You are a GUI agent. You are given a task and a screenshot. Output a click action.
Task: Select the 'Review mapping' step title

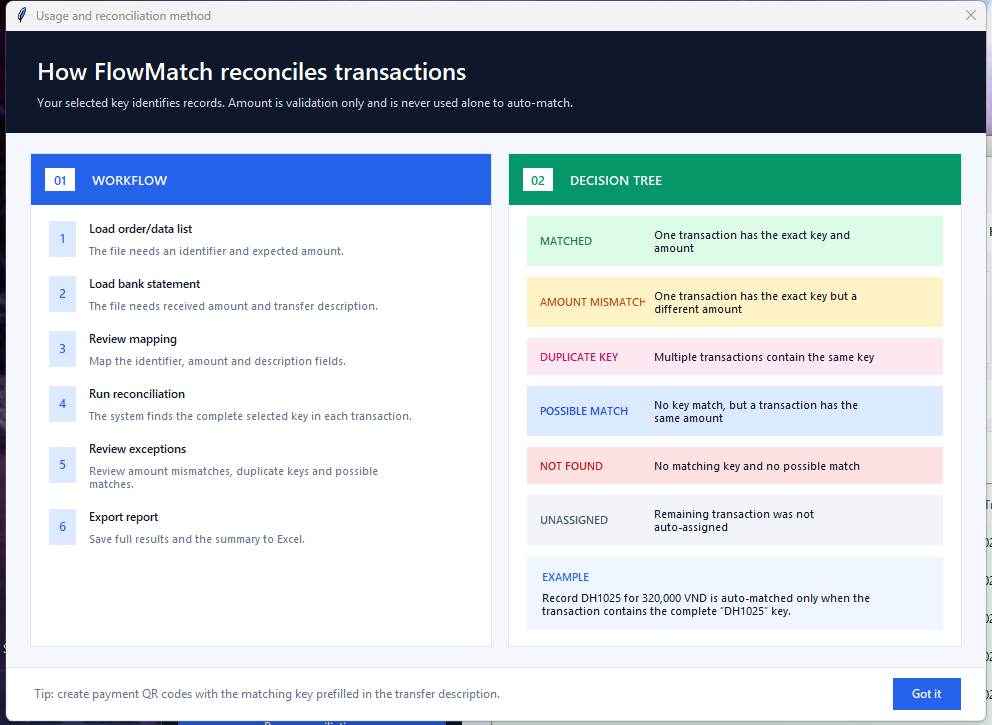(x=133, y=339)
